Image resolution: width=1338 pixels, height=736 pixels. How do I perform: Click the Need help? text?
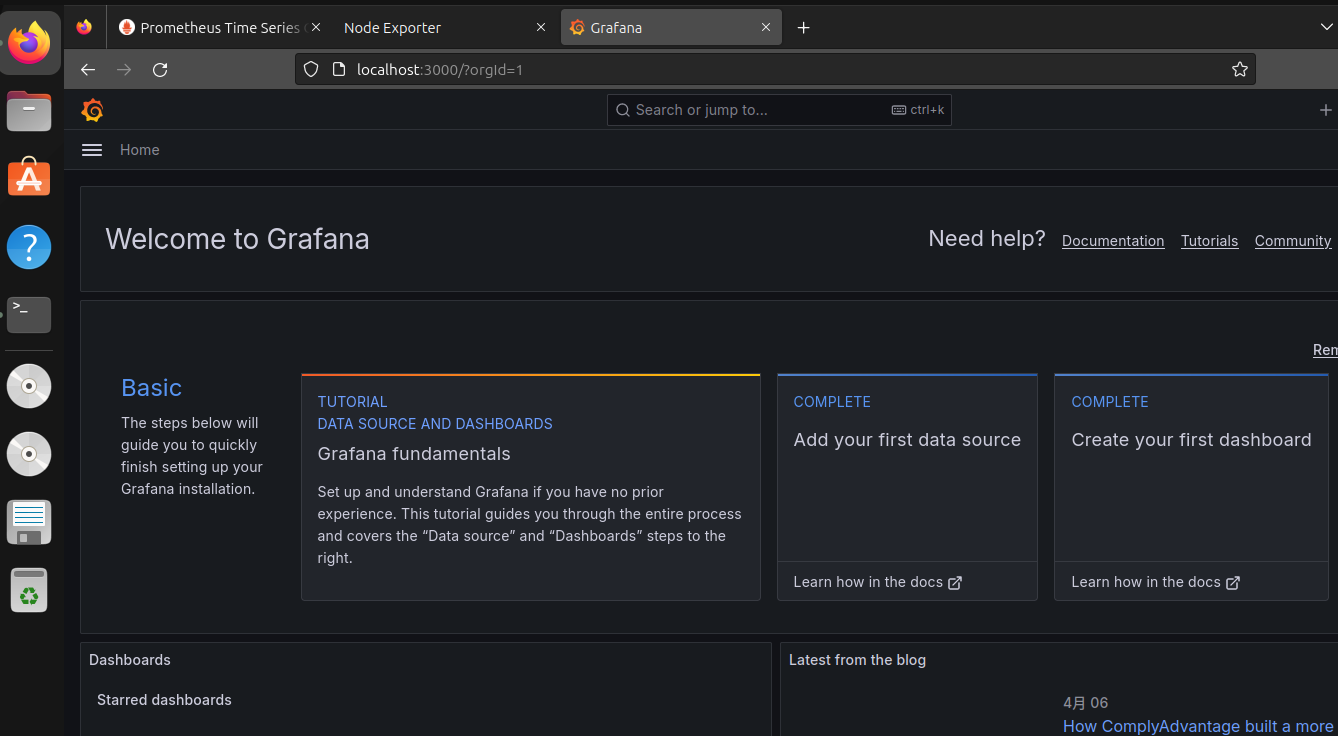(987, 239)
